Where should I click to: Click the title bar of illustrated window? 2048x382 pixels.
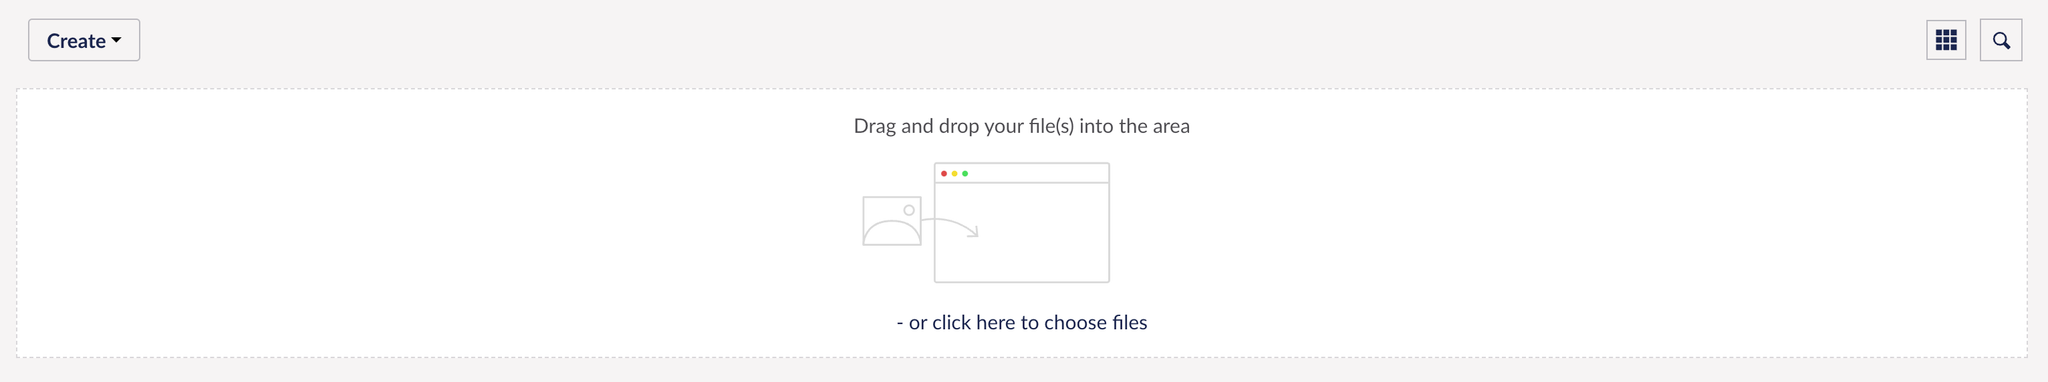tap(1022, 173)
